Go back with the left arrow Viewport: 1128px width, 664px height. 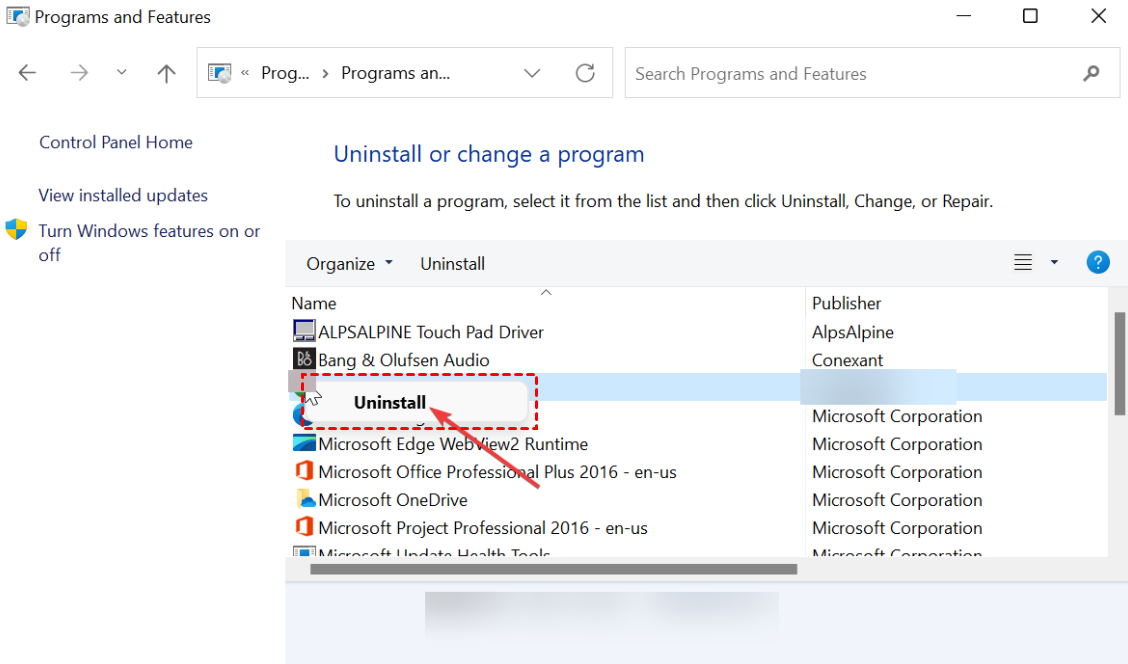click(27, 73)
